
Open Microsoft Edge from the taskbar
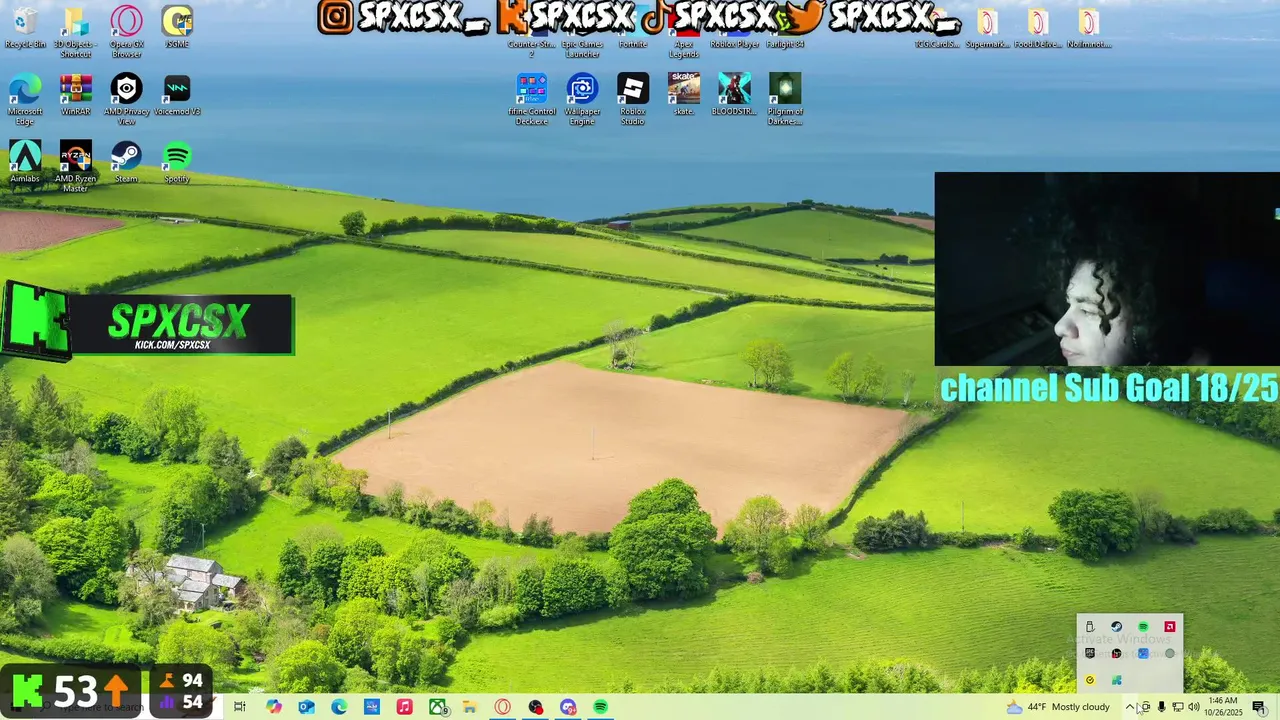pos(339,707)
